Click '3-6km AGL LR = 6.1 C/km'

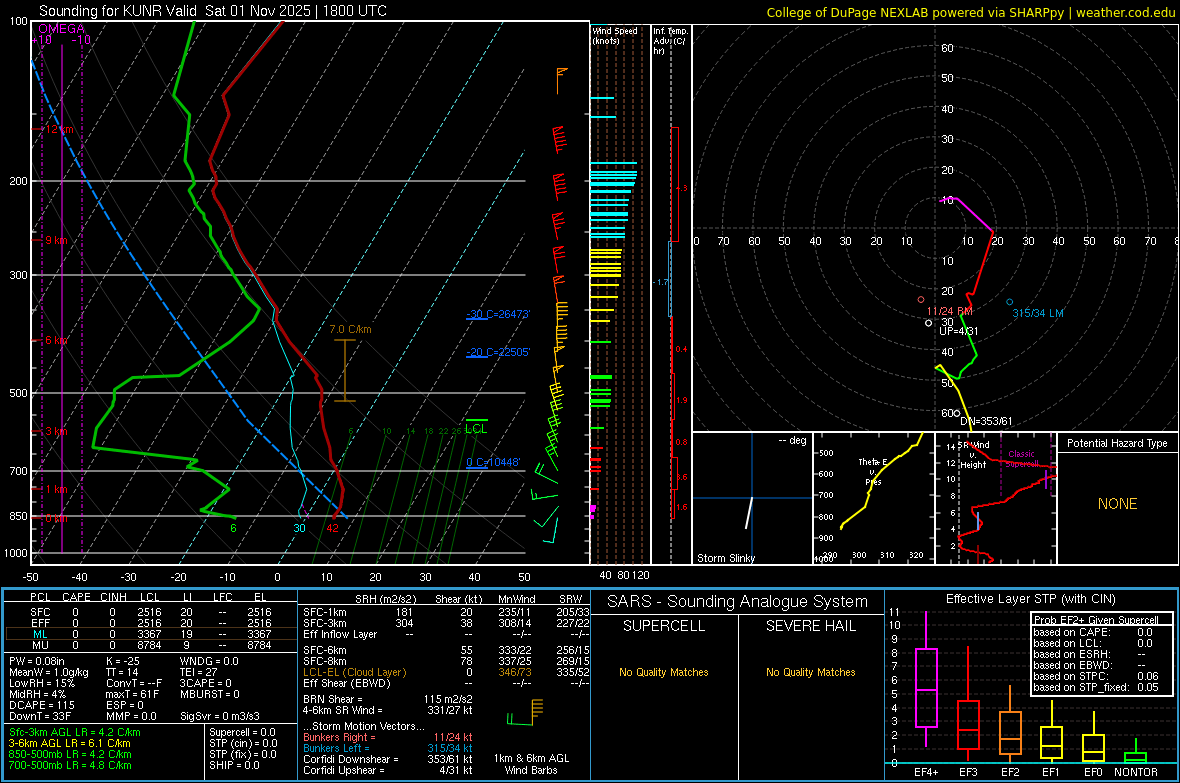(69, 743)
